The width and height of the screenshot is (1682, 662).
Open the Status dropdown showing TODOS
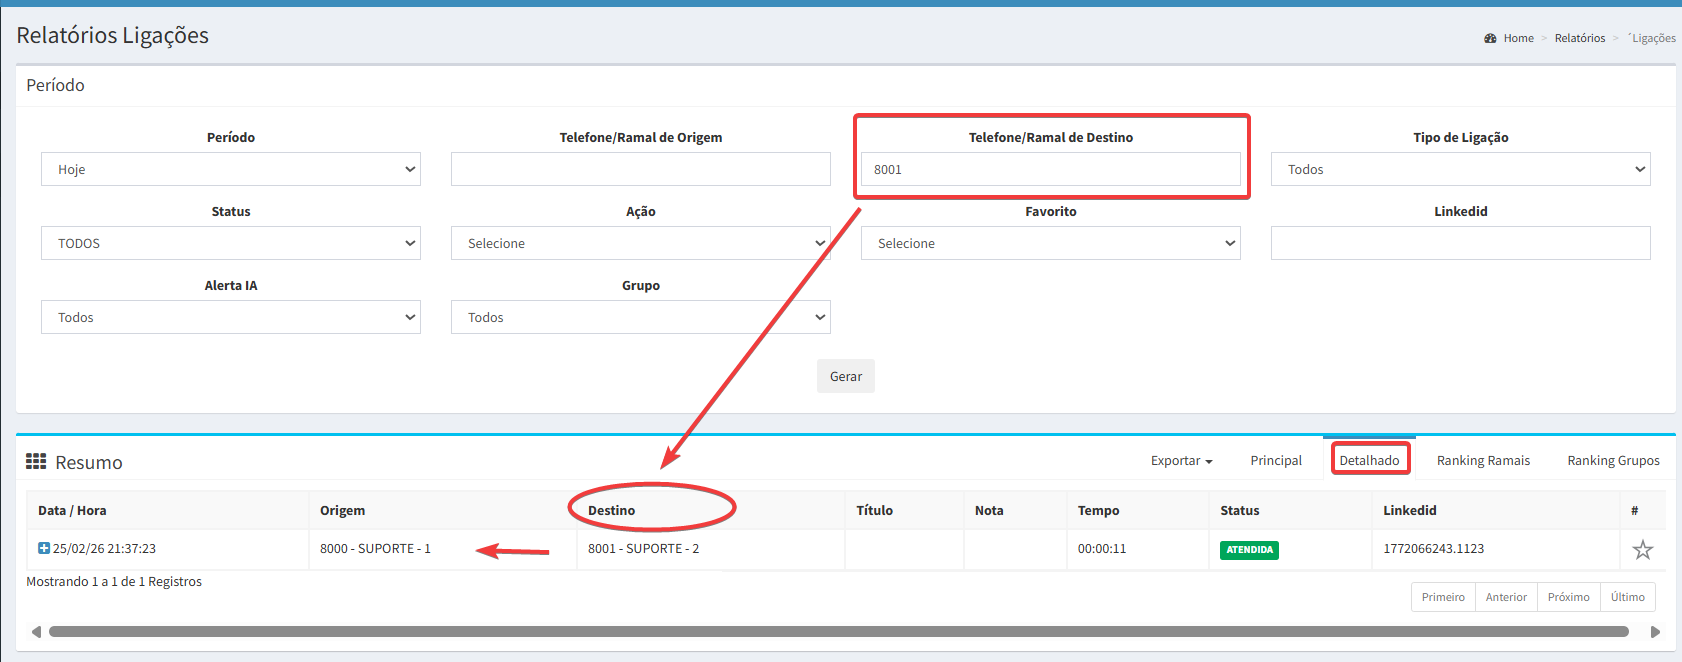(x=230, y=243)
